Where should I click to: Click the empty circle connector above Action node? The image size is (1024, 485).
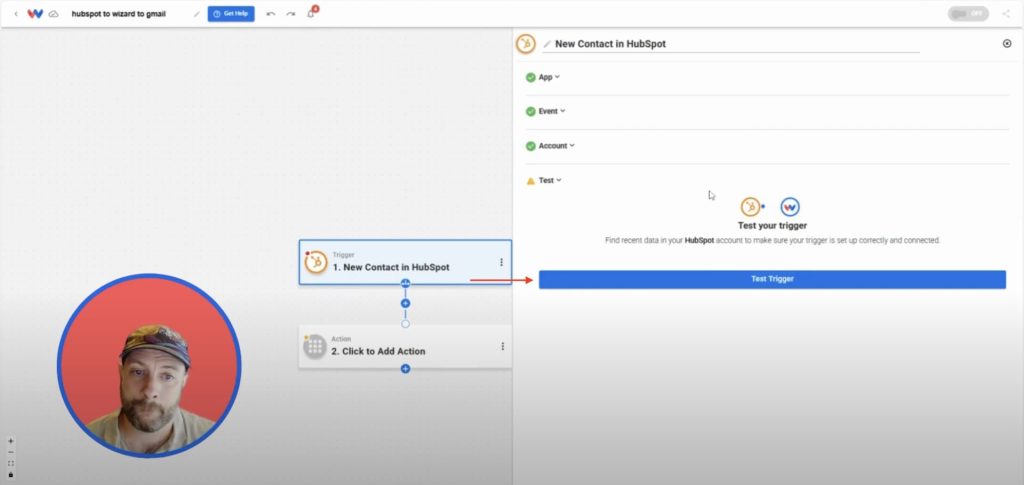(x=406, y=324)
